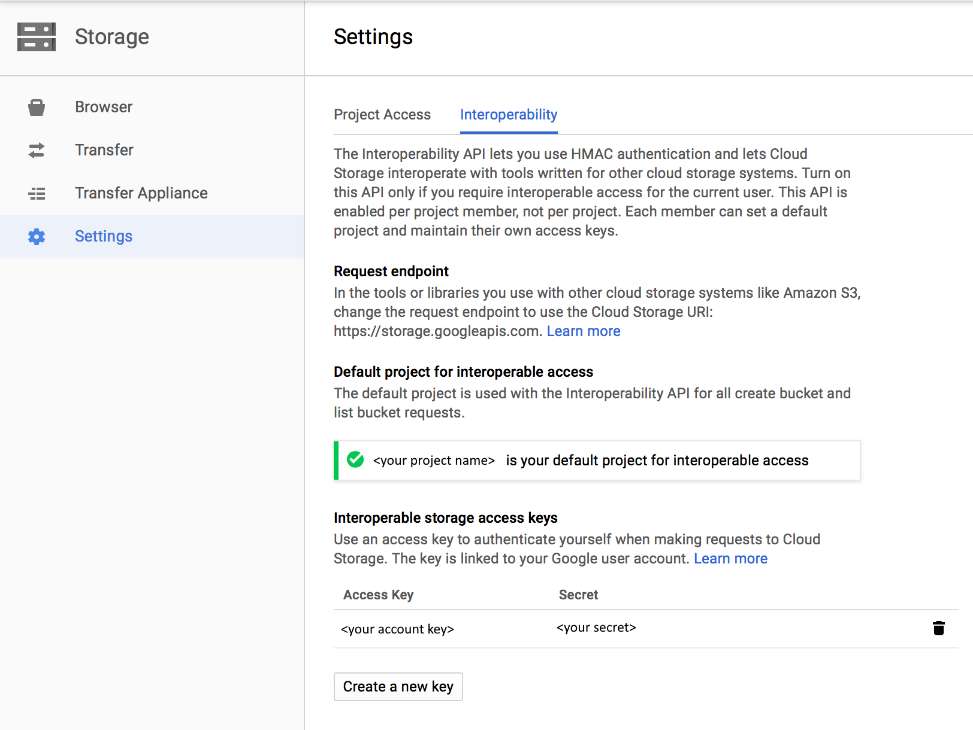Open Learn more link about access keys
The height and width of the screenshot is (730, 973).
730,559
